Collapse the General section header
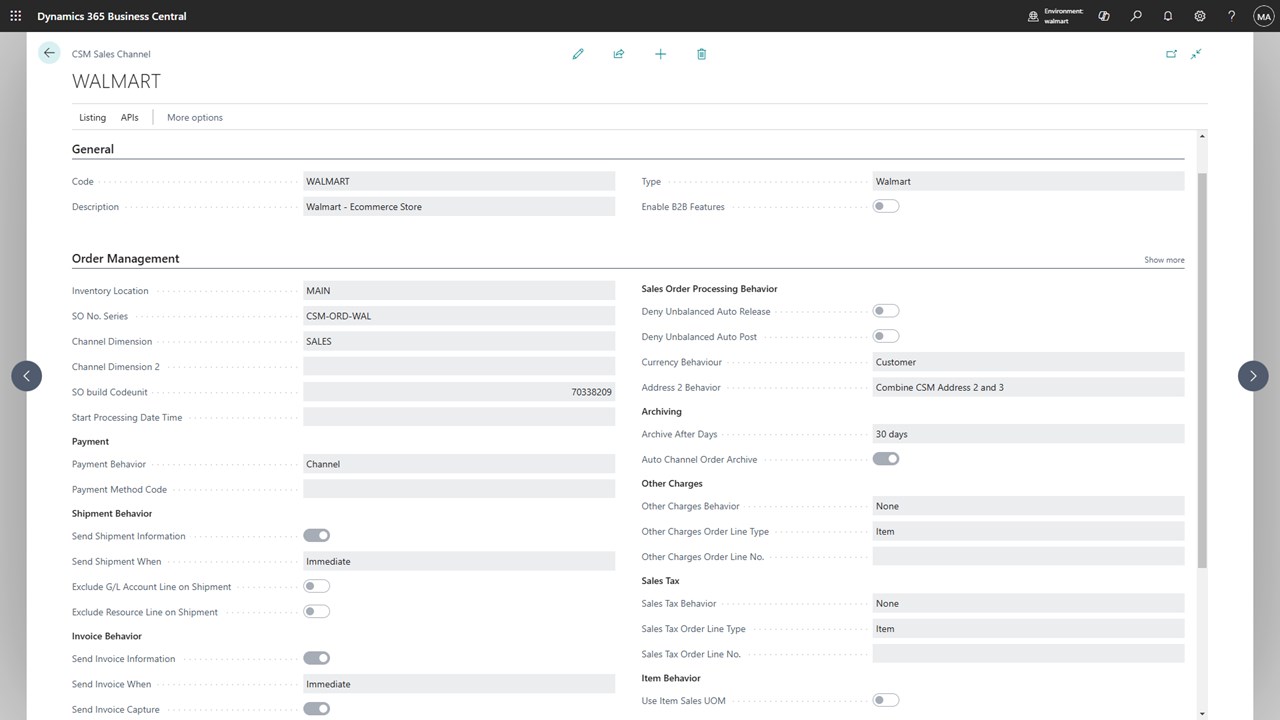 tap(93, 149)
